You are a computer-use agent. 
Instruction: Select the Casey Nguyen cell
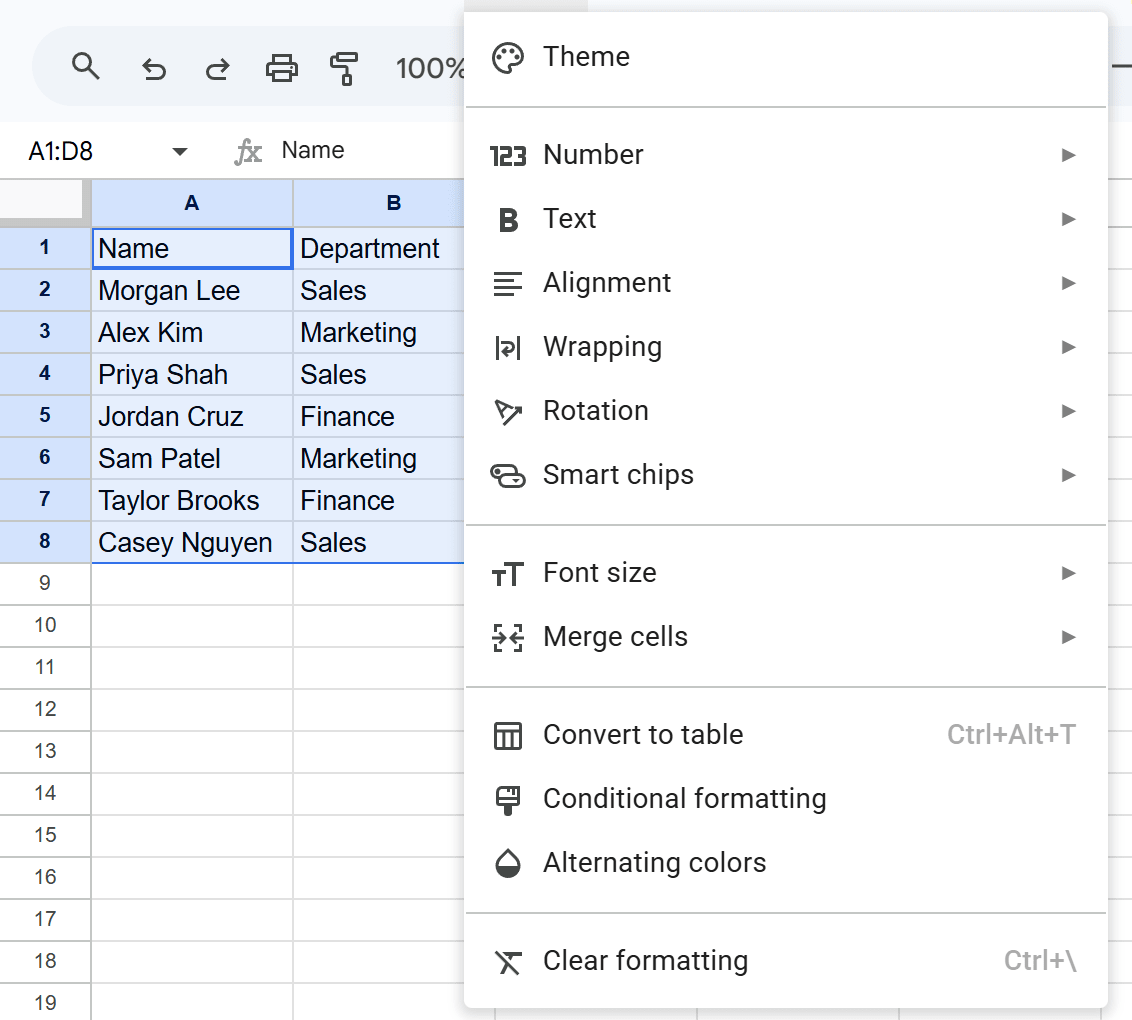192,542
